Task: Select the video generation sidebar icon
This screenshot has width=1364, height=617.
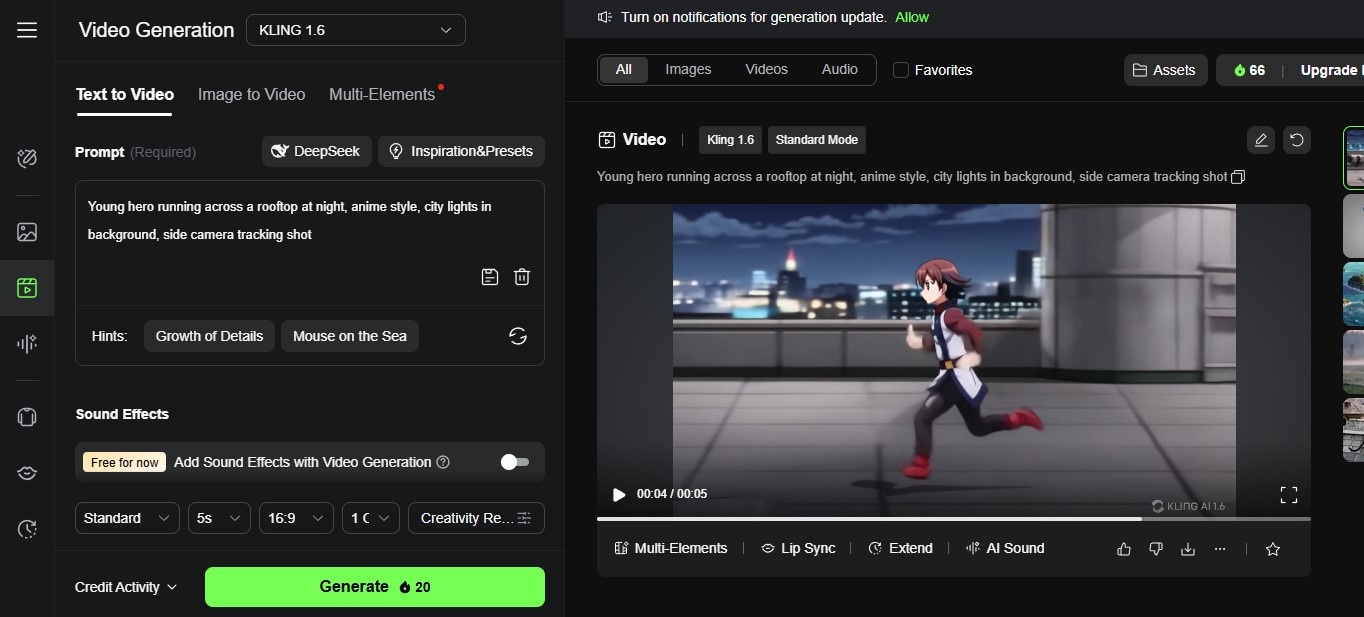Action: [27, 288]
